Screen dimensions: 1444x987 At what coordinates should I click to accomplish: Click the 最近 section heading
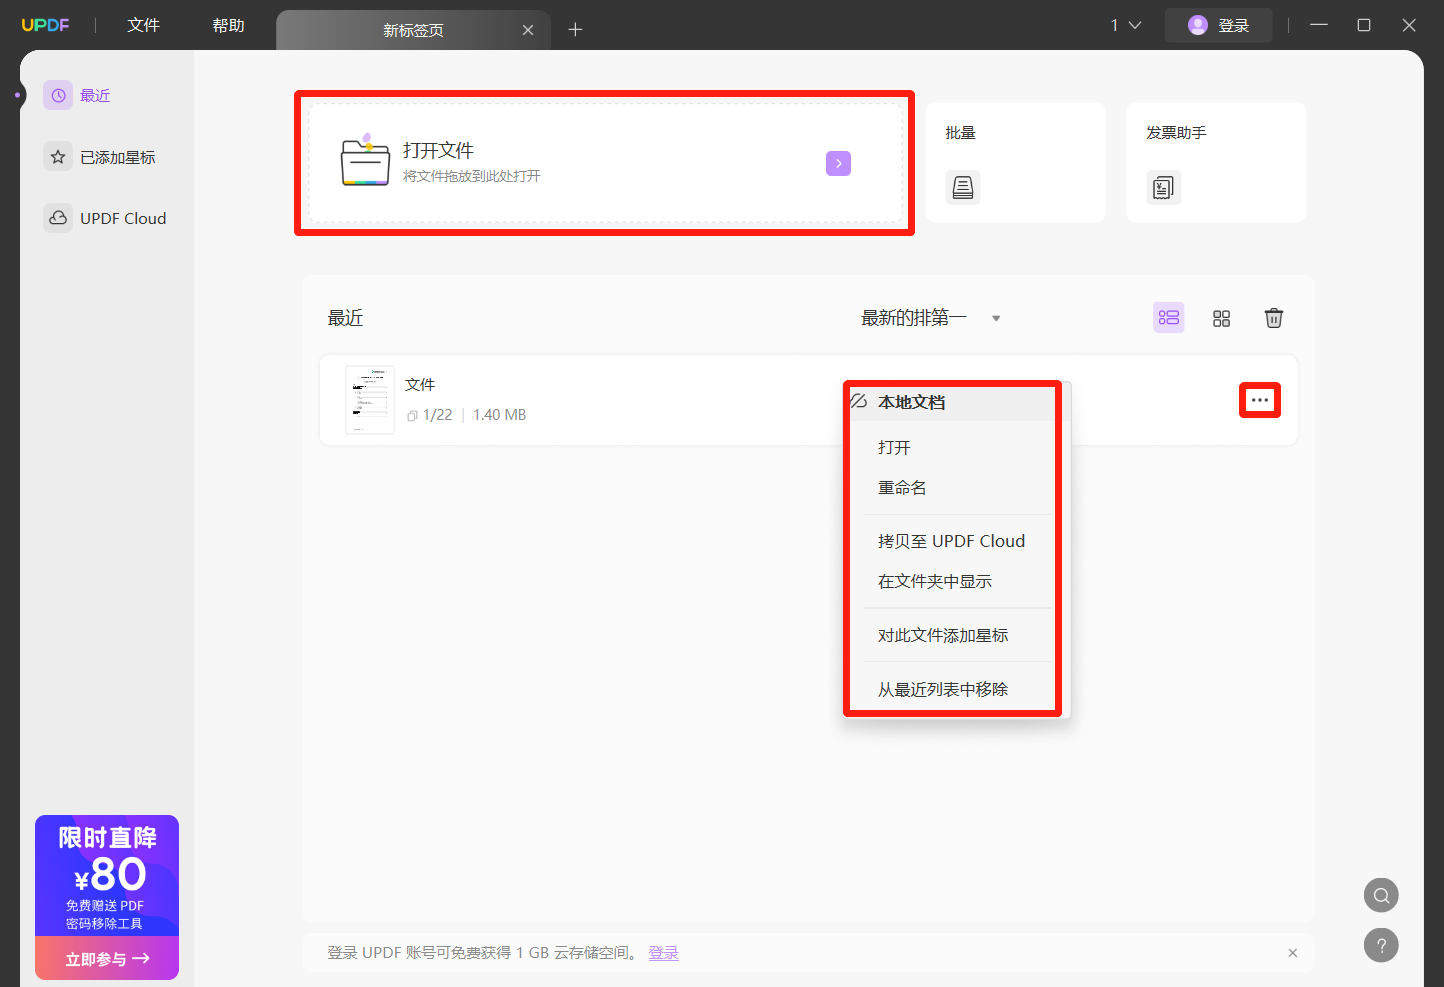pyautogui.click(x=345, y=318)
